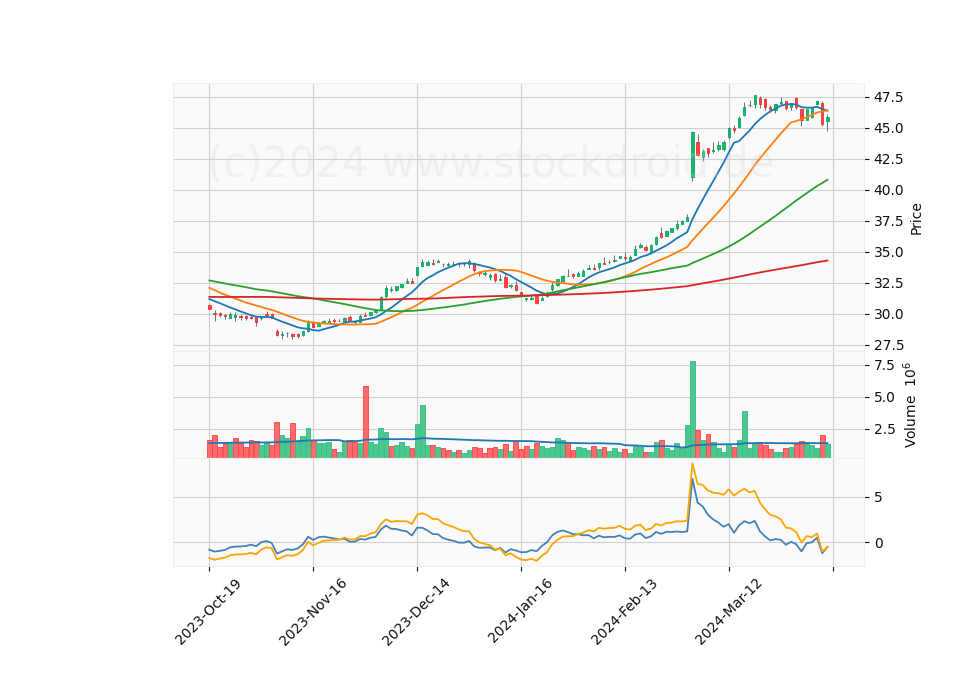Select the 42.5 price axis tick
The image size is (960, 690).
(x=888, y=159)
